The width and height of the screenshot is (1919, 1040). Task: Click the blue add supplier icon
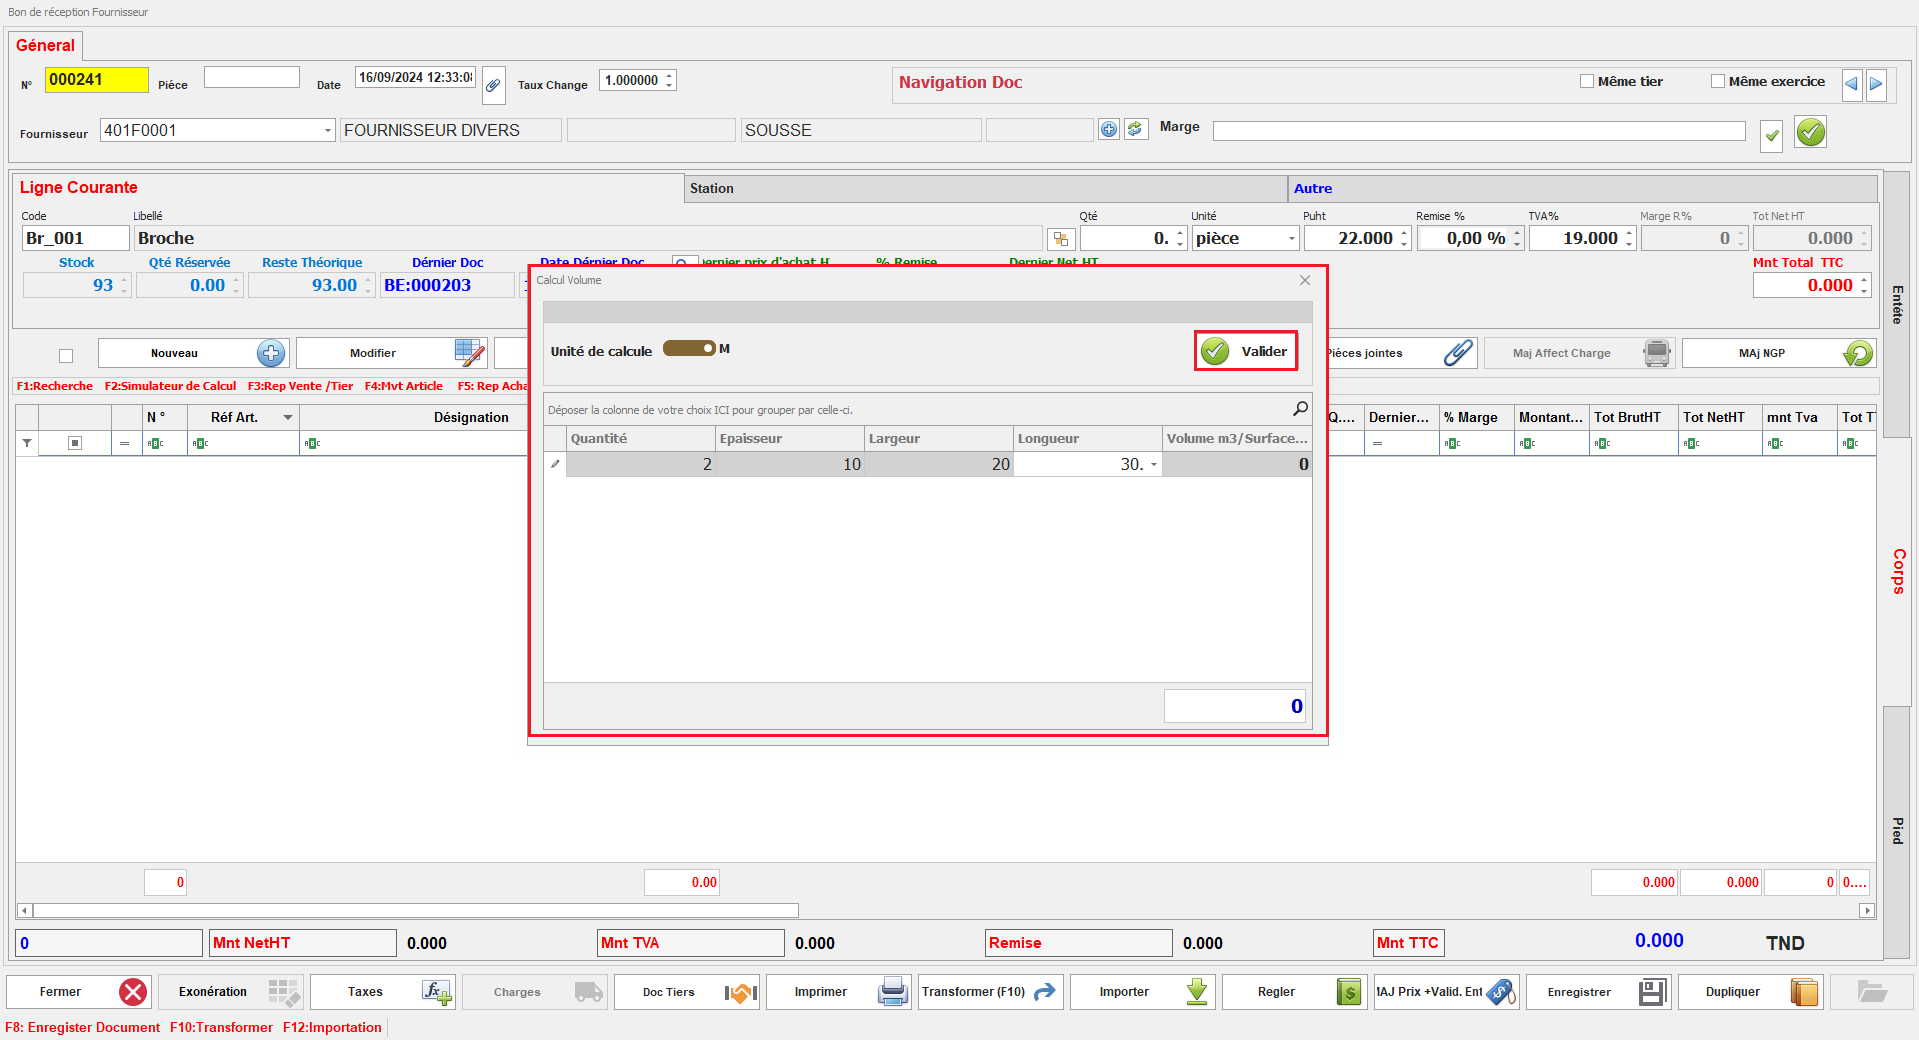[1109, 129]
